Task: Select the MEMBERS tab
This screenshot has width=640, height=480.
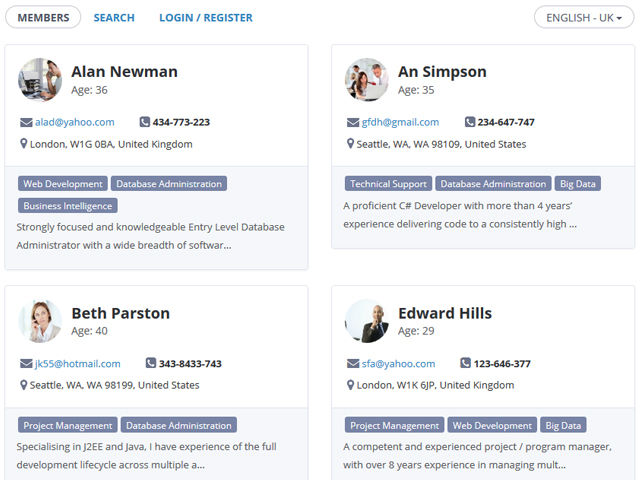Action: 43,18
